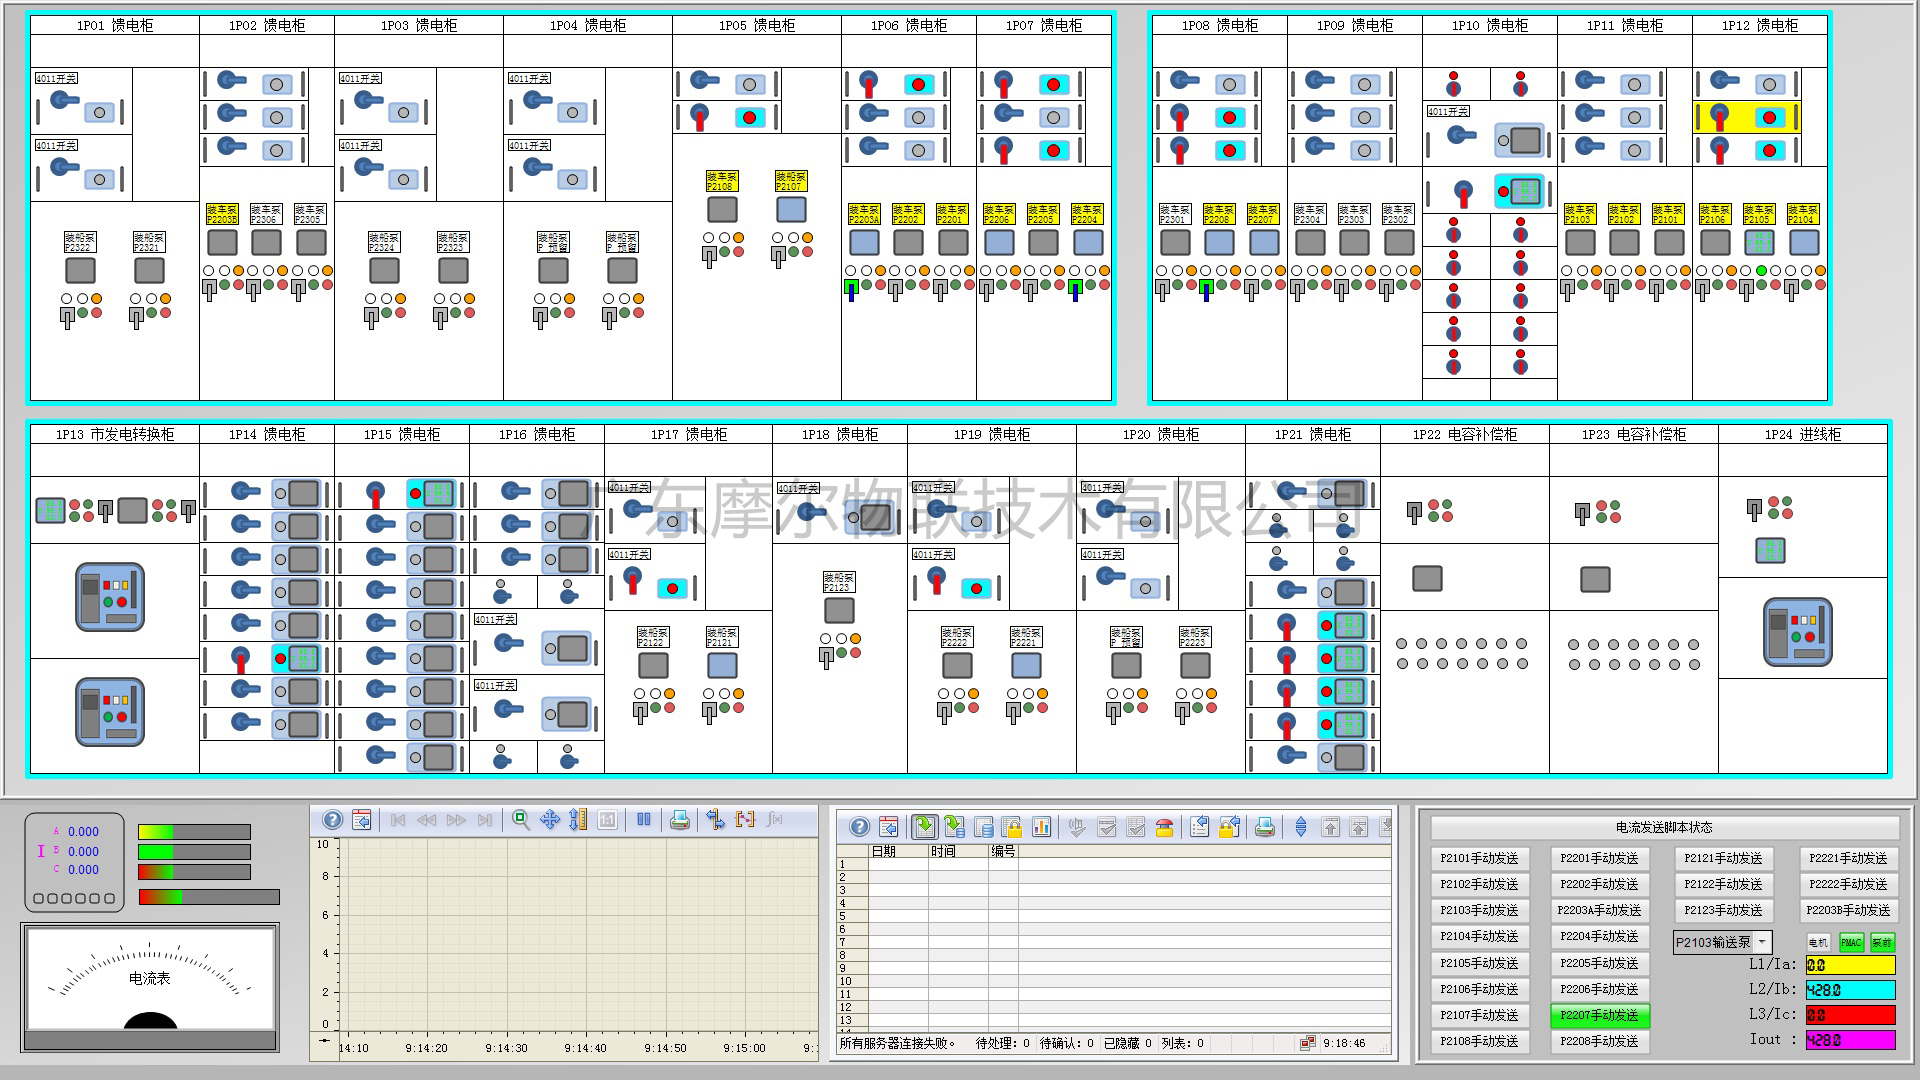The height and width of the screenshot is (1080, 1920).
Task: Pause the trend chart updating
Action: 643,820
